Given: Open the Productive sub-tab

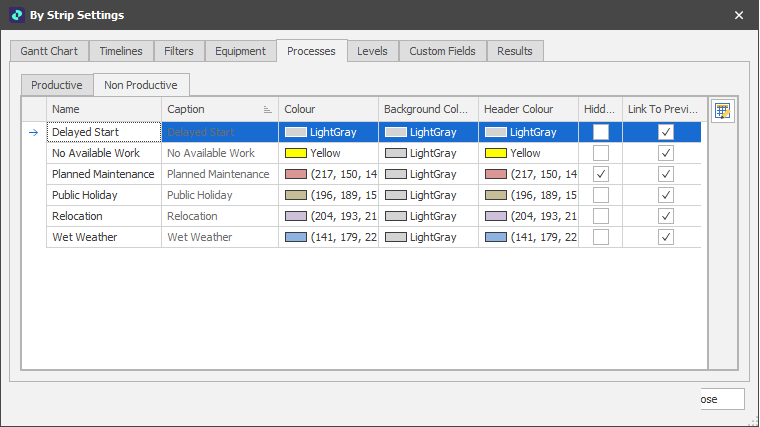Looking at the screenshot, I should point(57,85).
